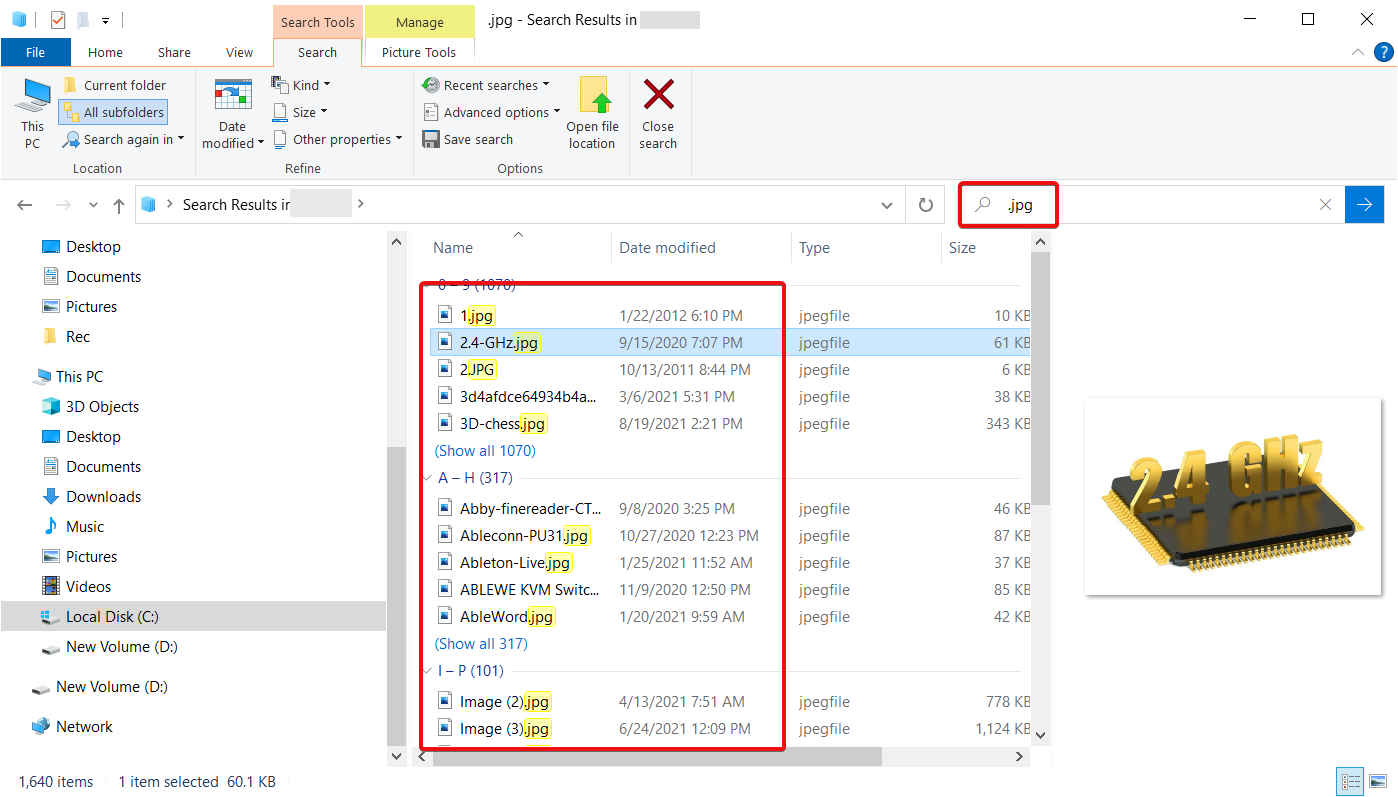Viewport: 1398px width, 797px height.
Task: Go up one folder level arrow
Action: coord(119,205)
